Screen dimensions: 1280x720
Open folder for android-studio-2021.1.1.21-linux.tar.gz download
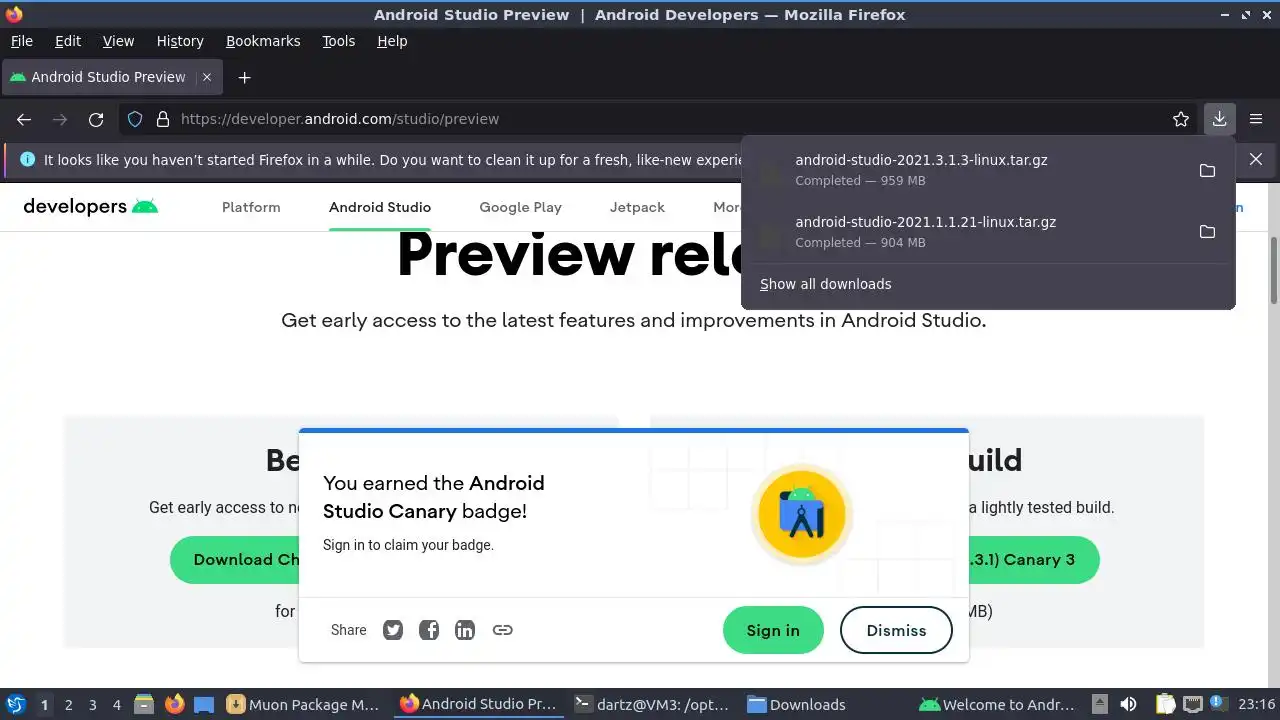click(1207, 232)
